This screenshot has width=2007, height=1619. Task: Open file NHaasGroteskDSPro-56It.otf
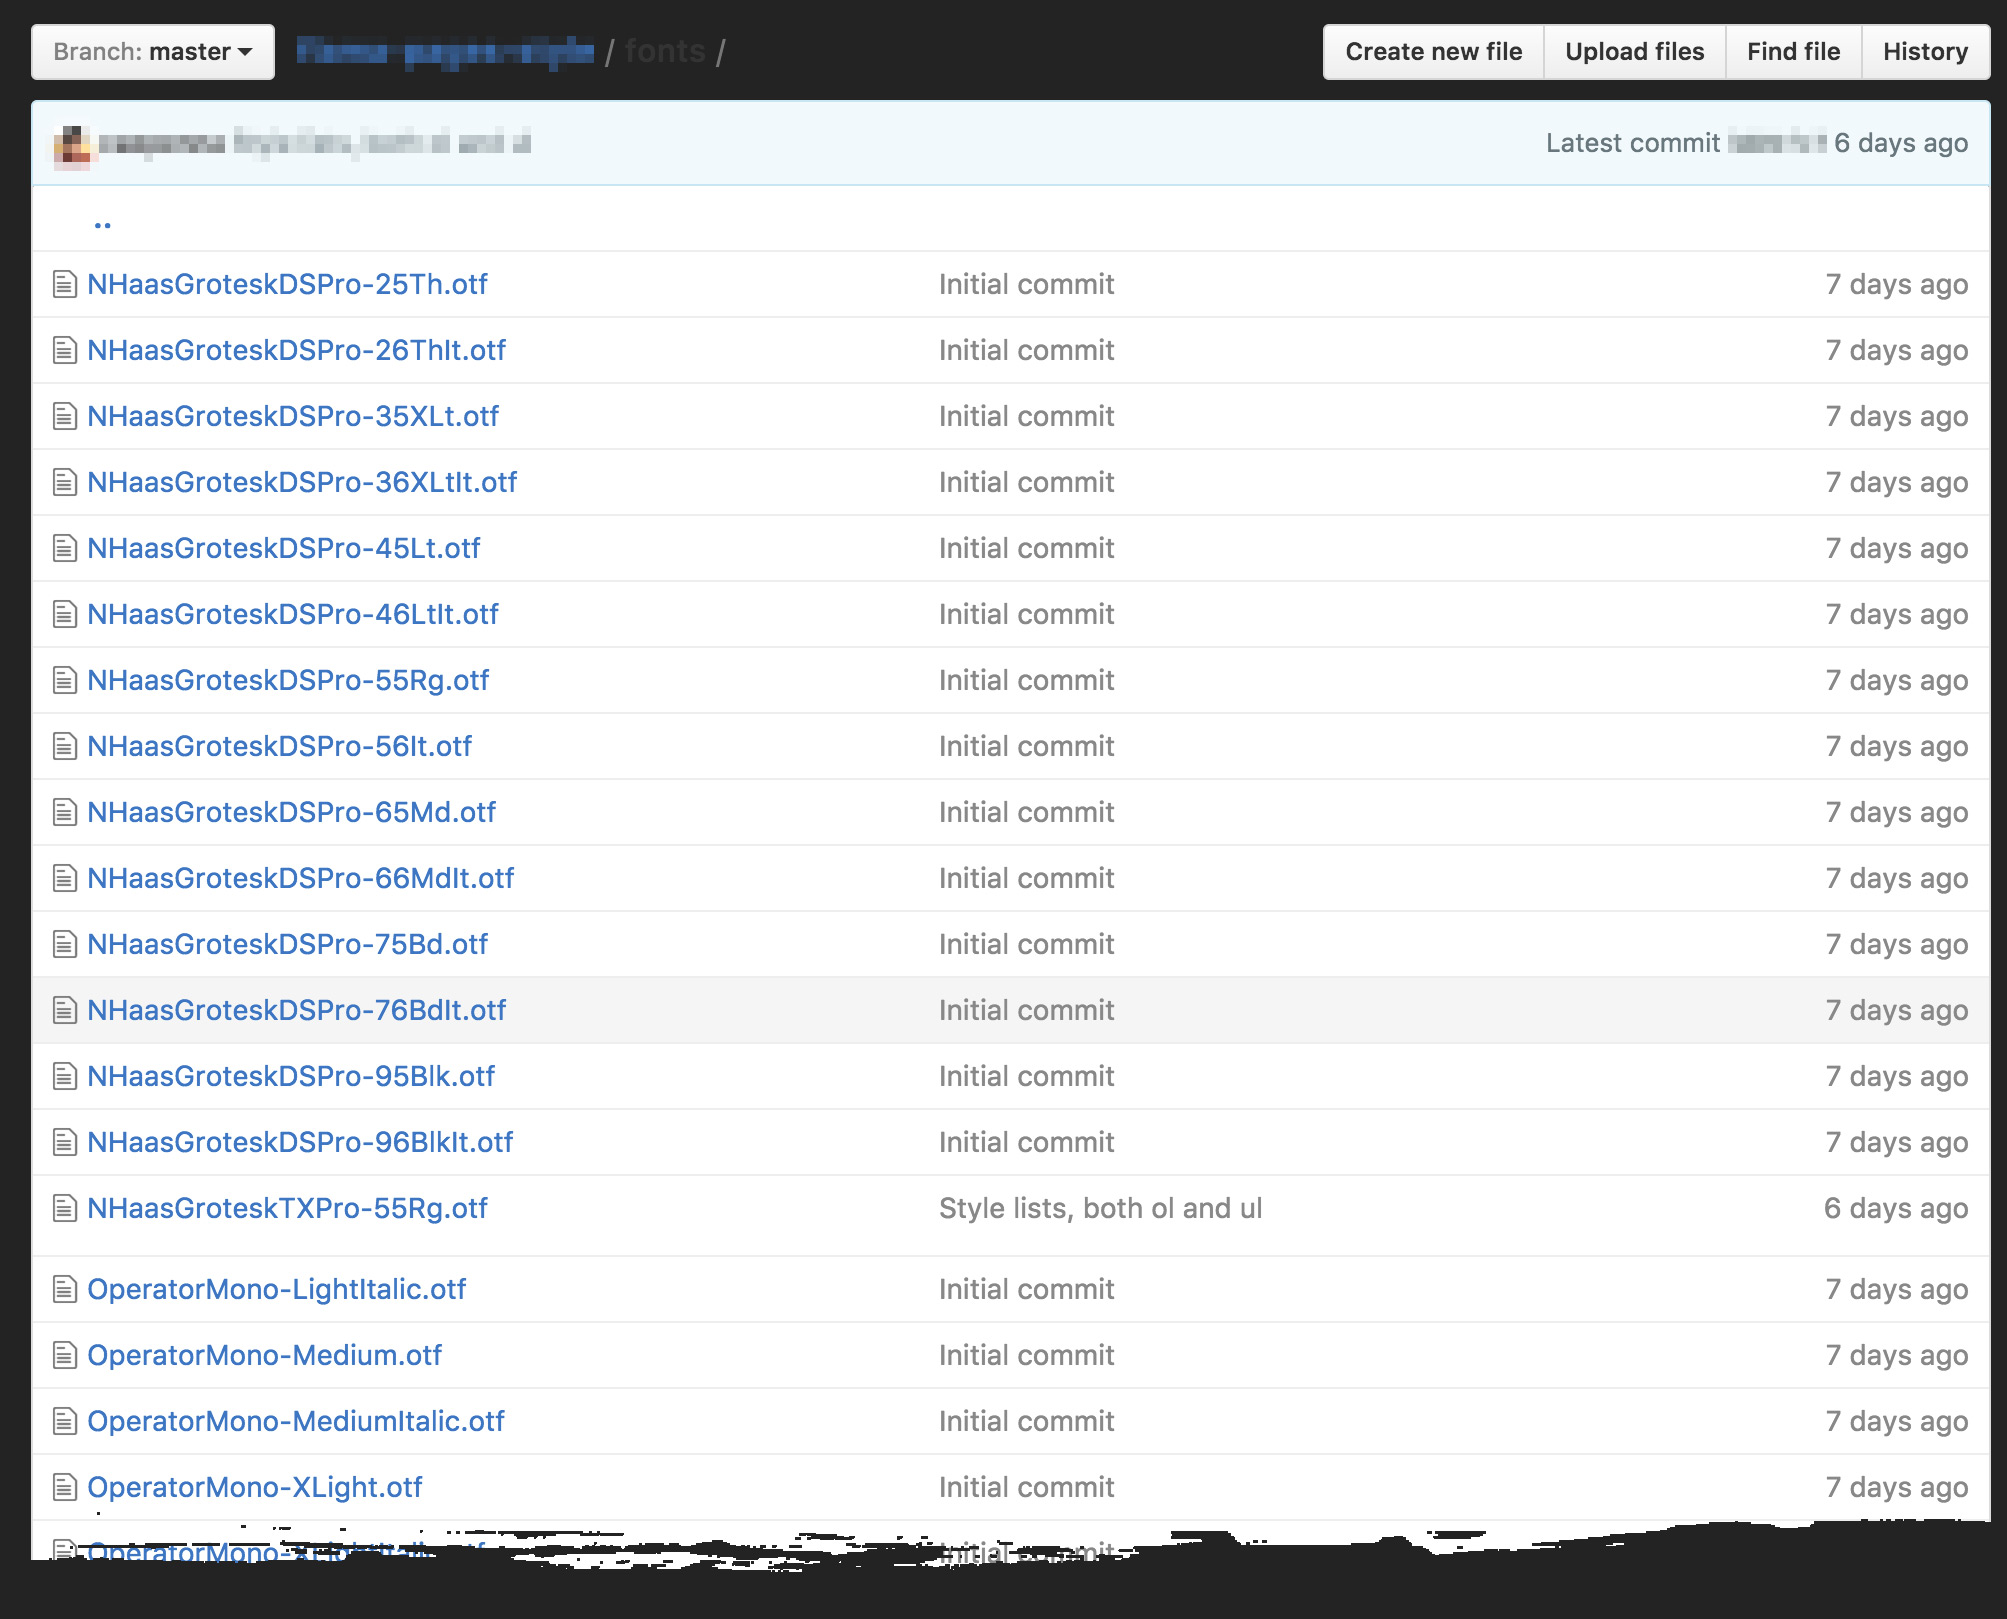(x=279, y=747)
